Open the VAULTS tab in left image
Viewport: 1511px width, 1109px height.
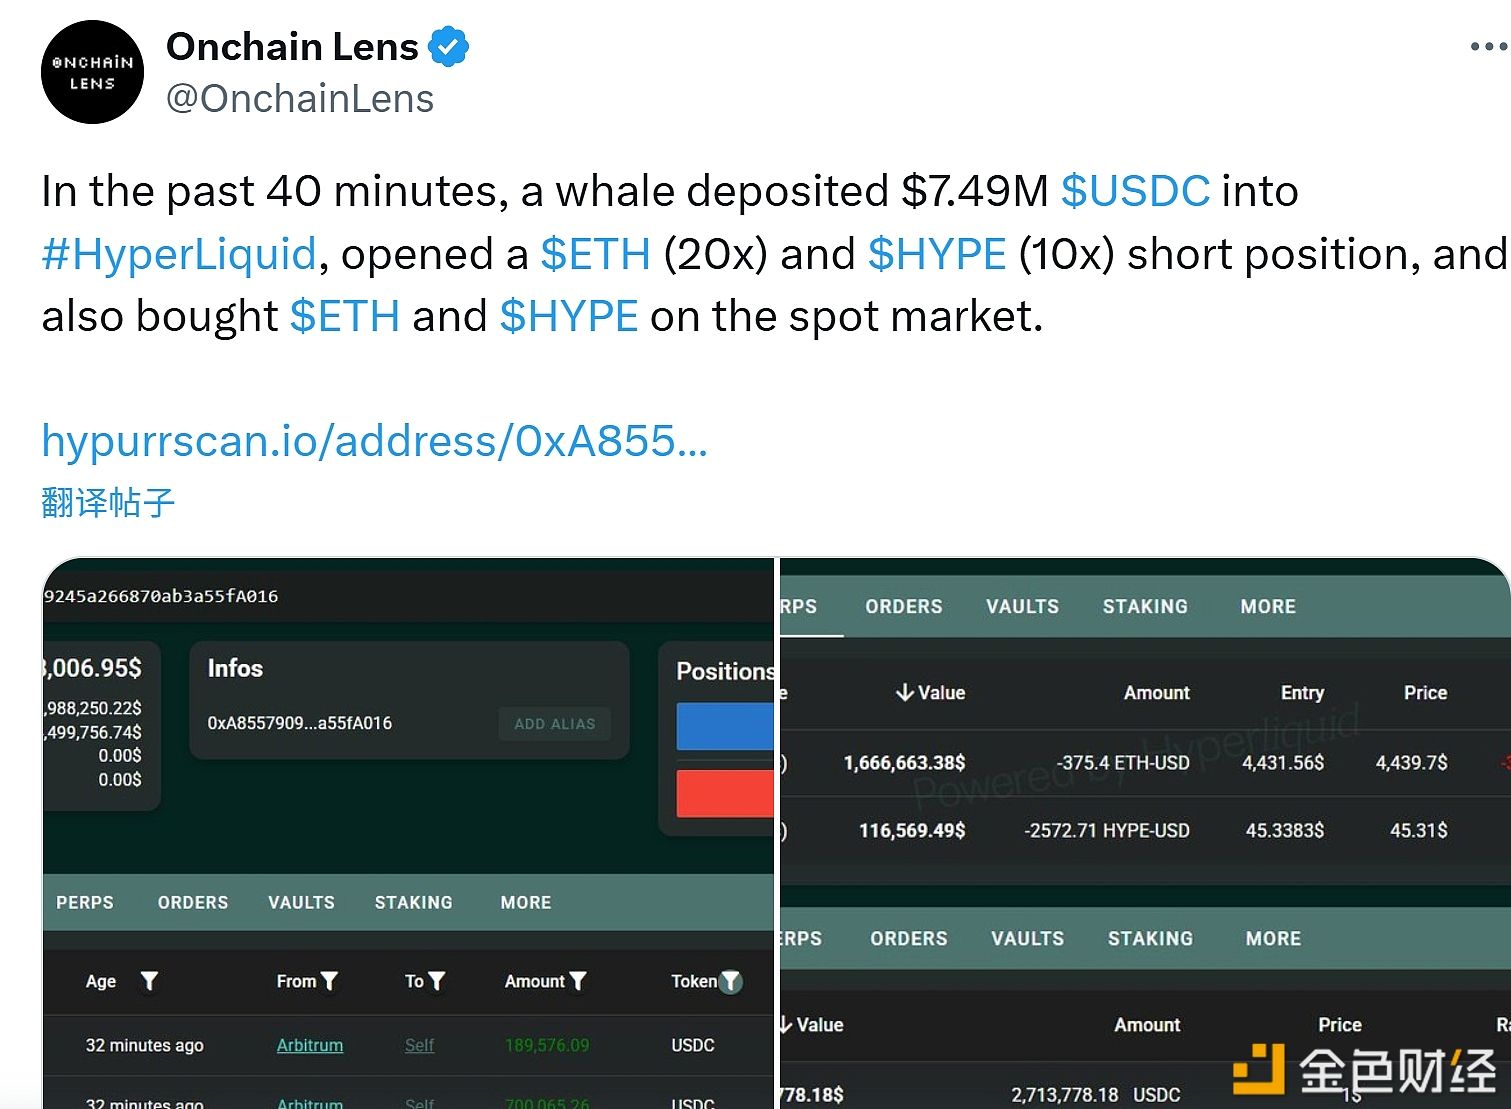point(301,902)
